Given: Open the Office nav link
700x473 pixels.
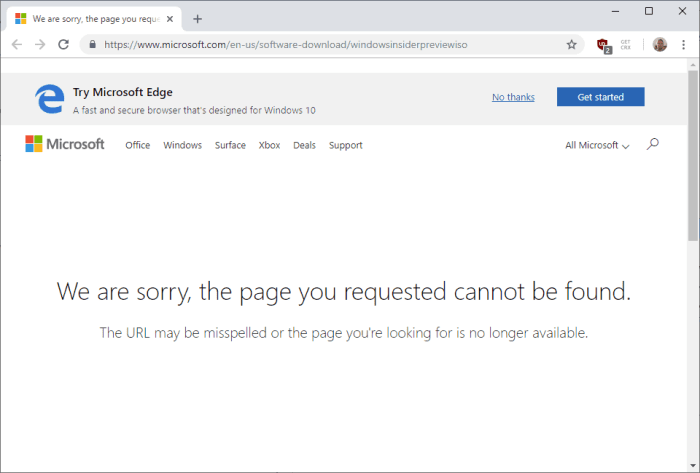Looking at the screenshot, I should (138, 145).
